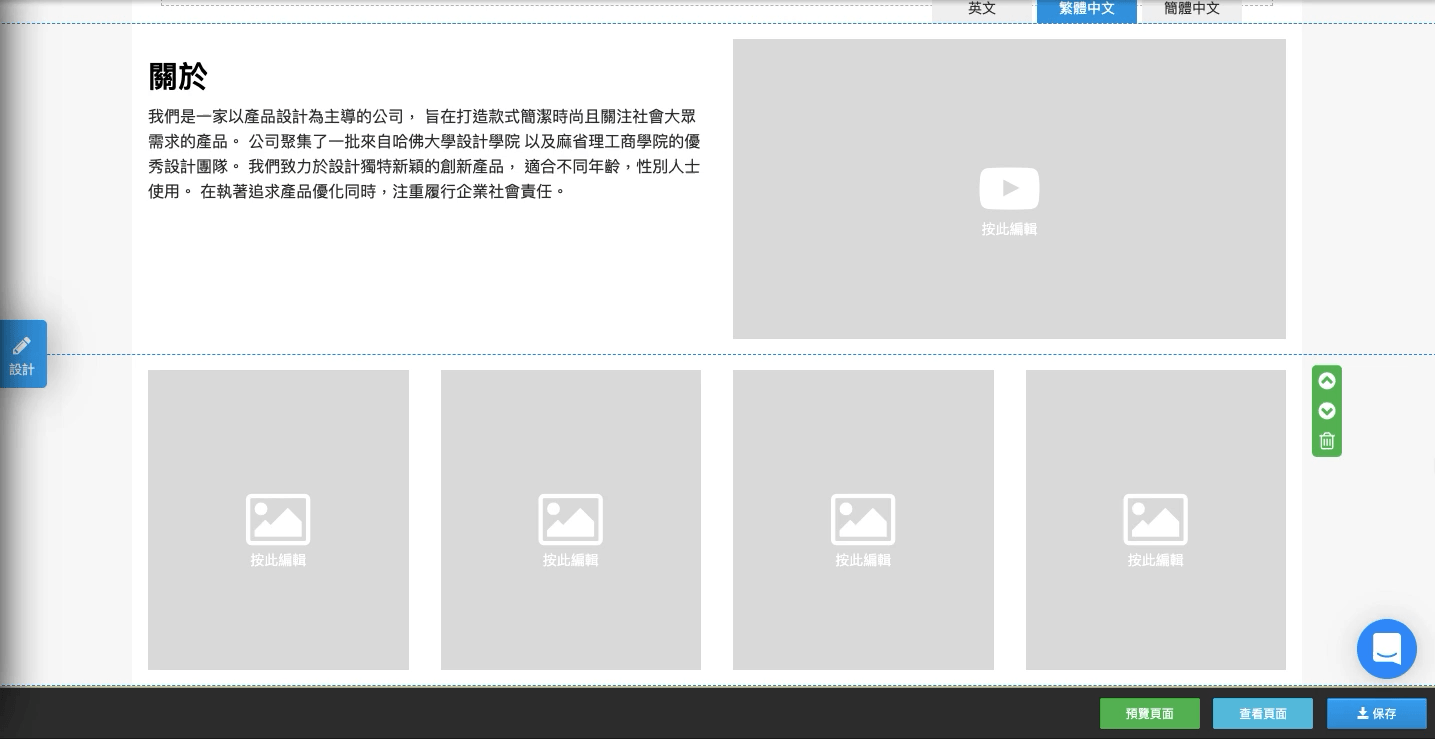Viewport: 1435px width, 739px height.
Task: Click the 預覽頁面 green button
Action: point(1150,713)
